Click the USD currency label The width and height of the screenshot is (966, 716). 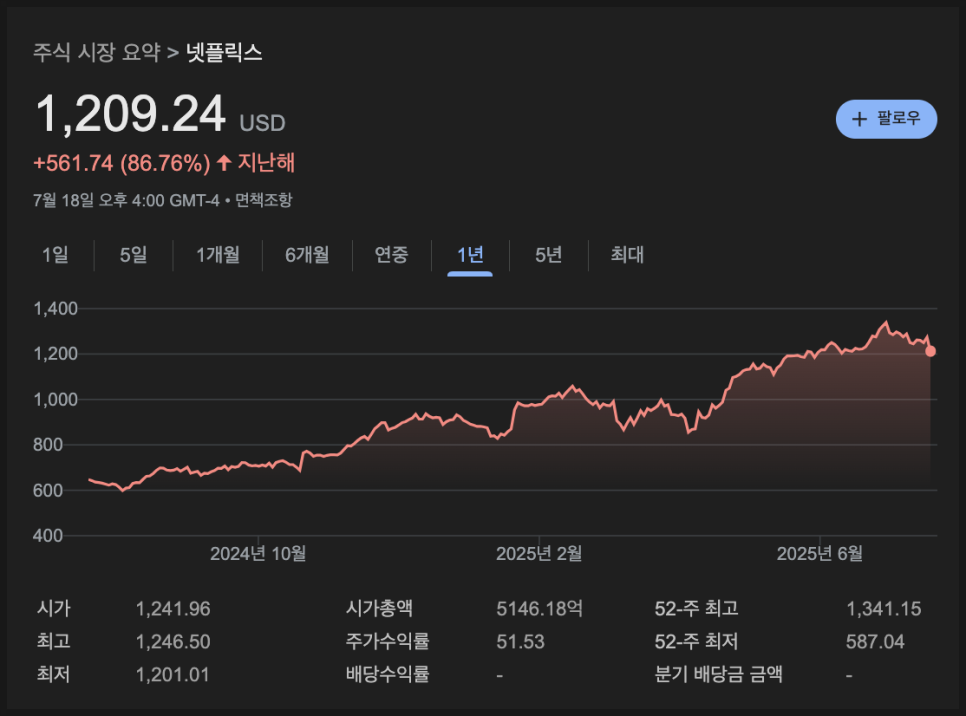[262, 123]
